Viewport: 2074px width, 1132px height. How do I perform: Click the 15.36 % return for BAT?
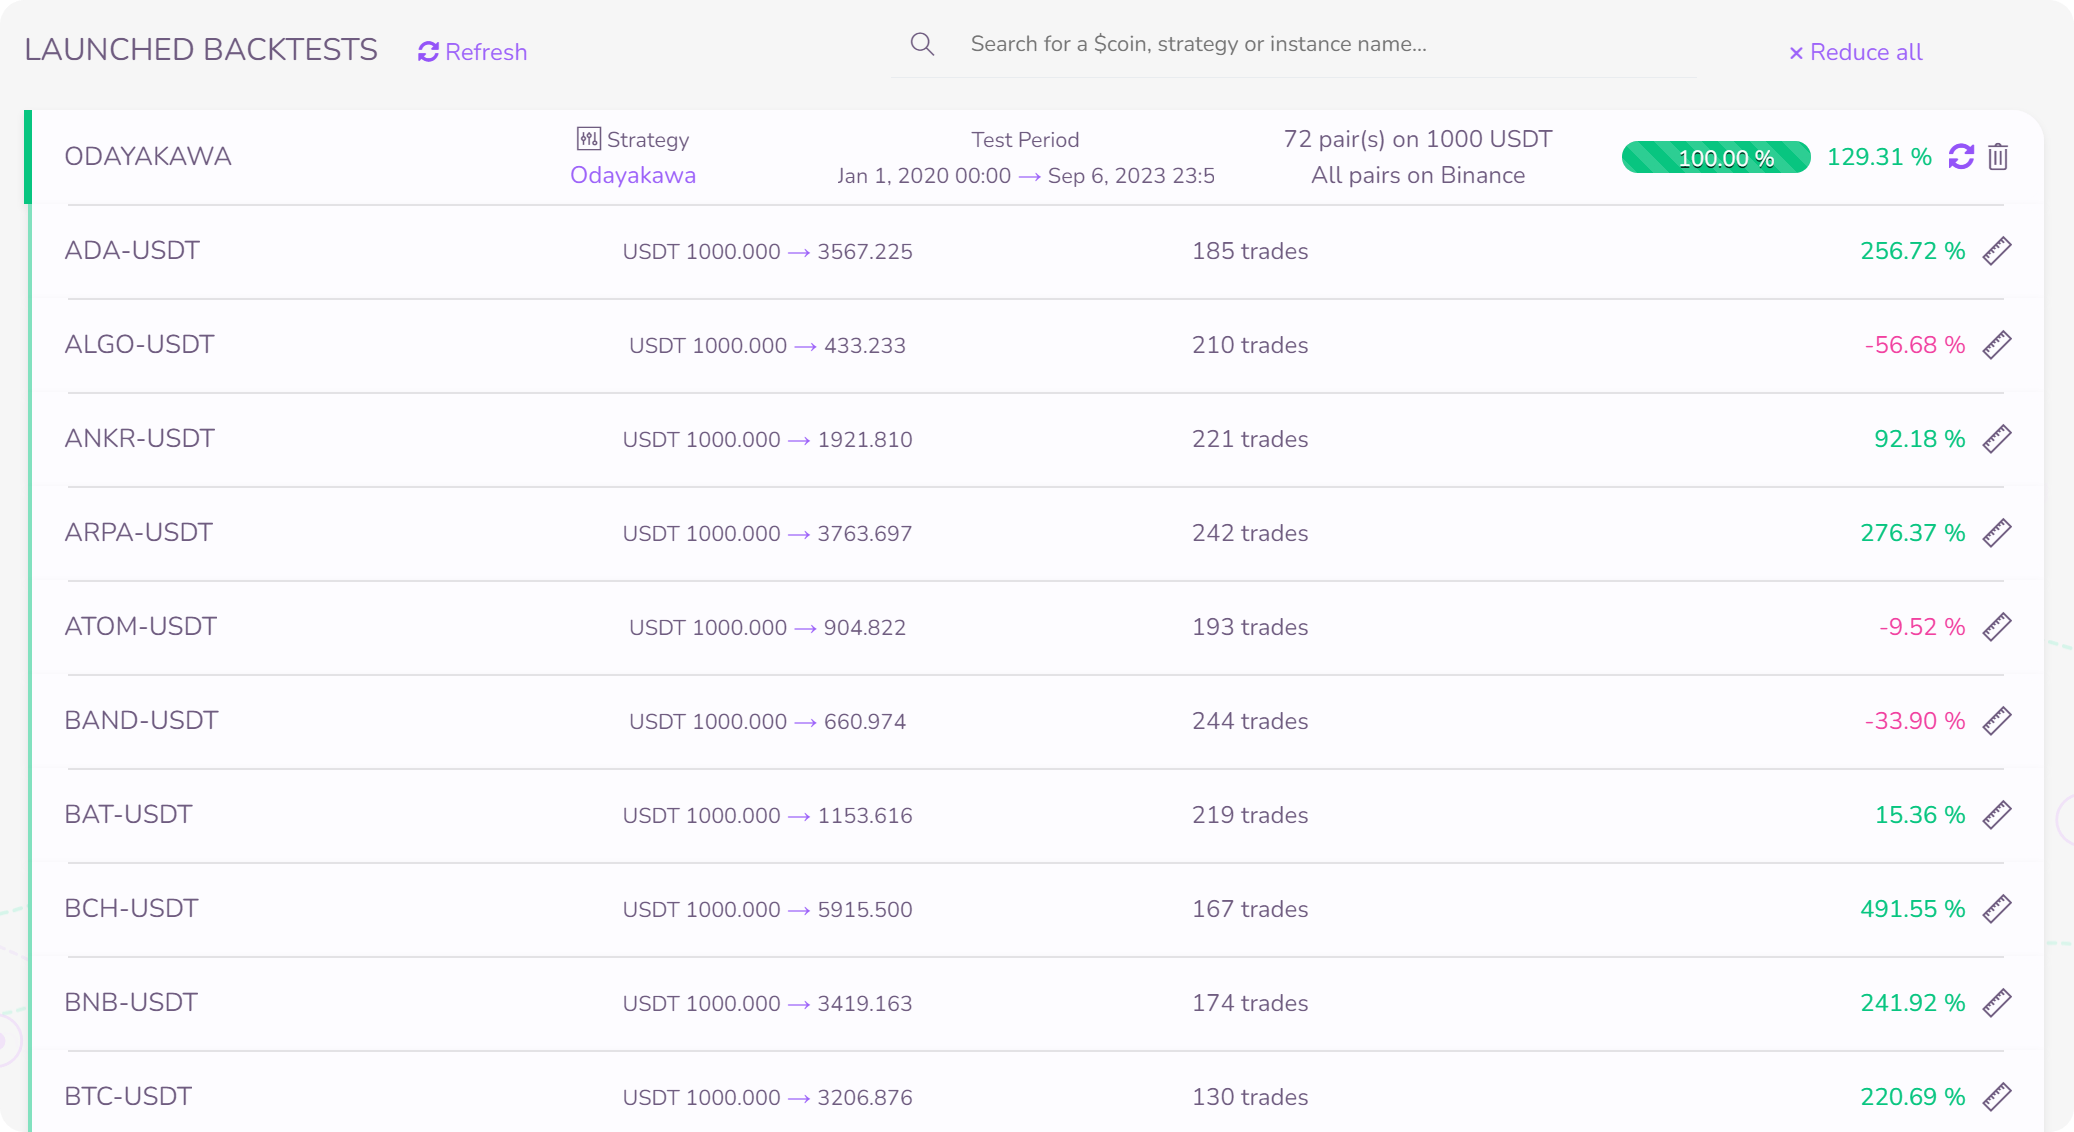1920,815
